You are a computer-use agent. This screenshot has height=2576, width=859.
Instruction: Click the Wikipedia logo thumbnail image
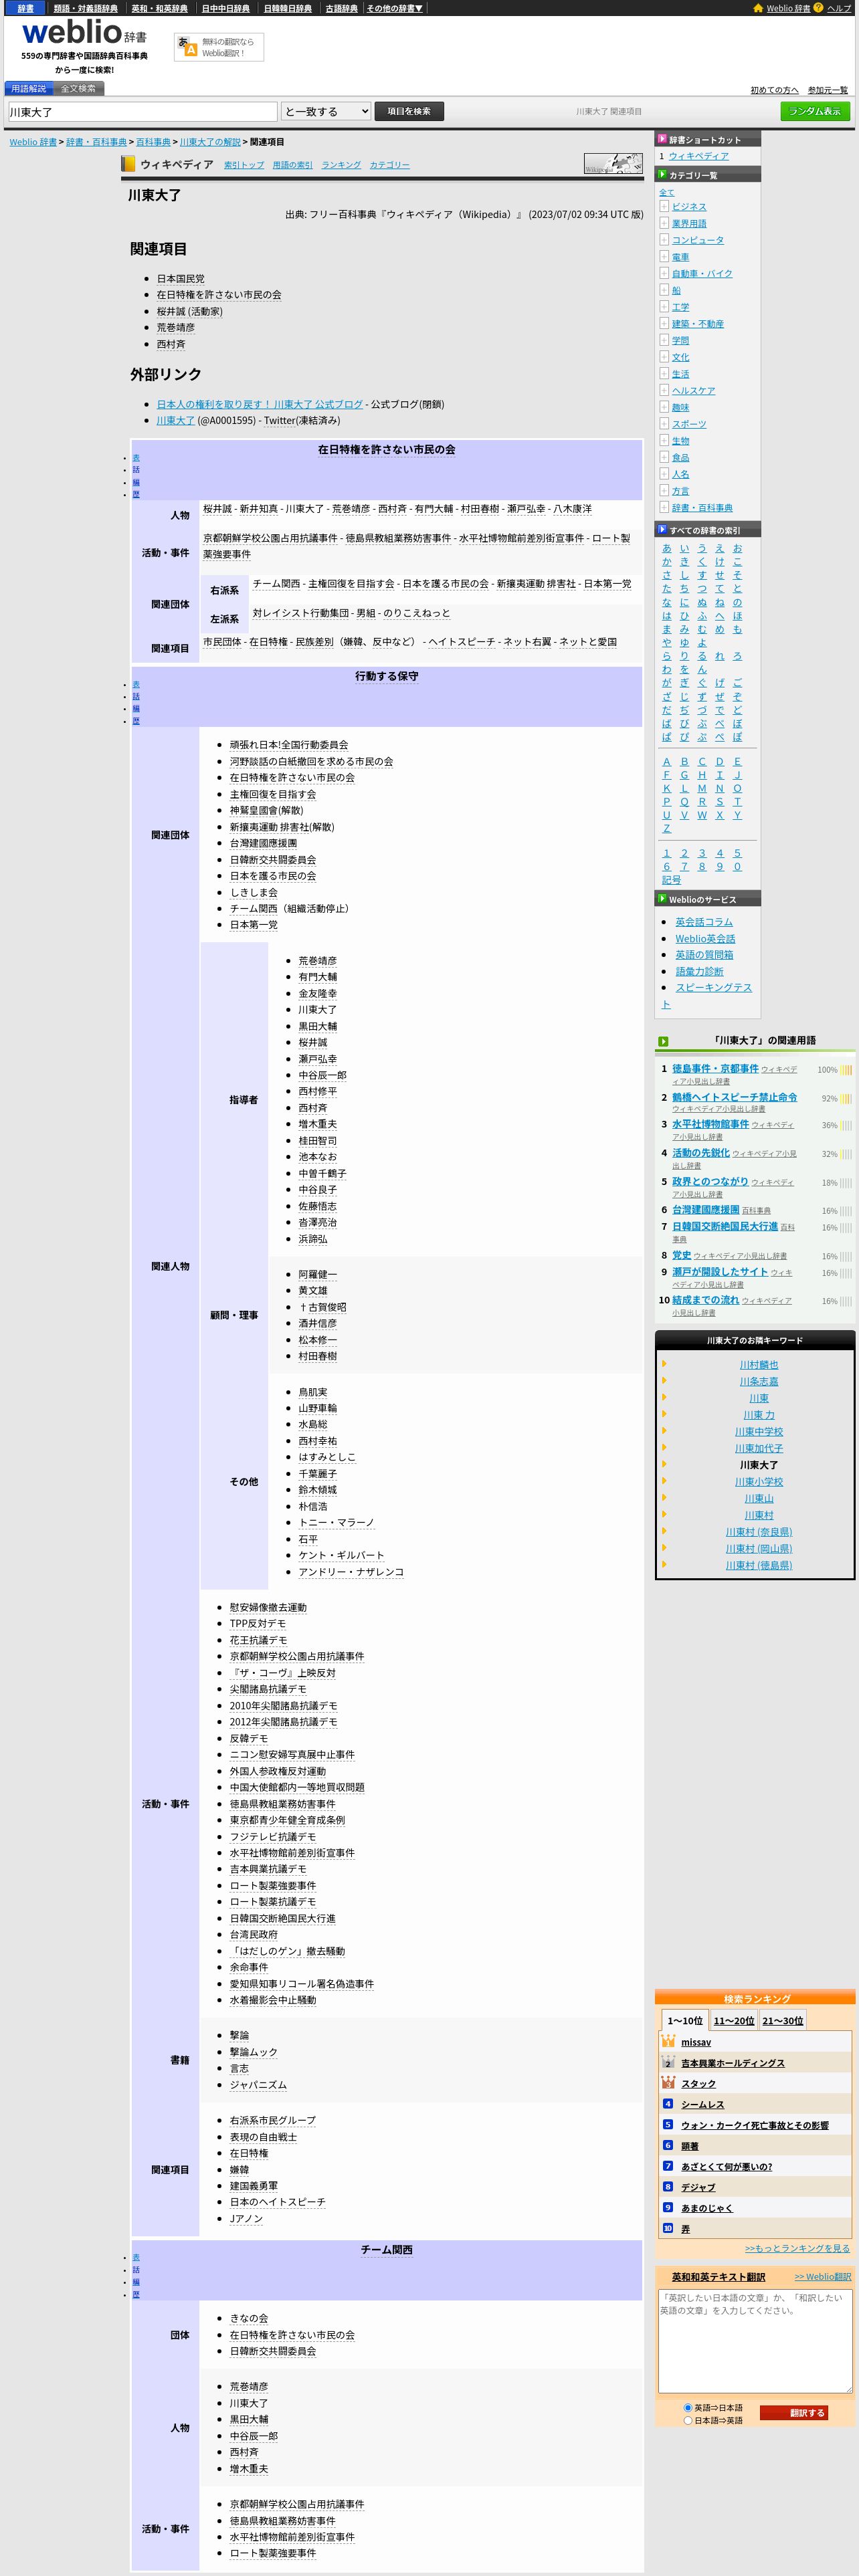(x=613, y=164)
